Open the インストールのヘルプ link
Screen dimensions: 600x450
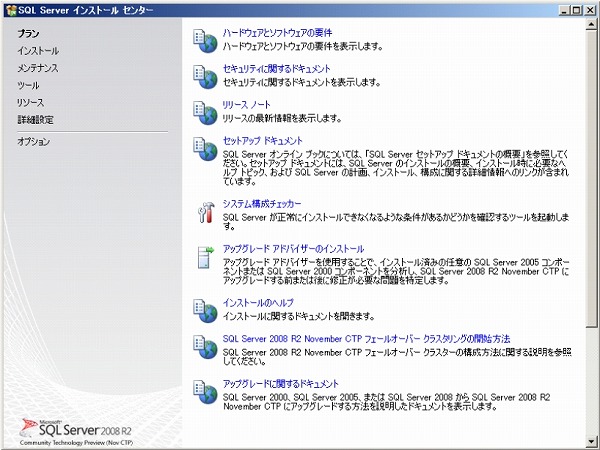pos(258,303)
